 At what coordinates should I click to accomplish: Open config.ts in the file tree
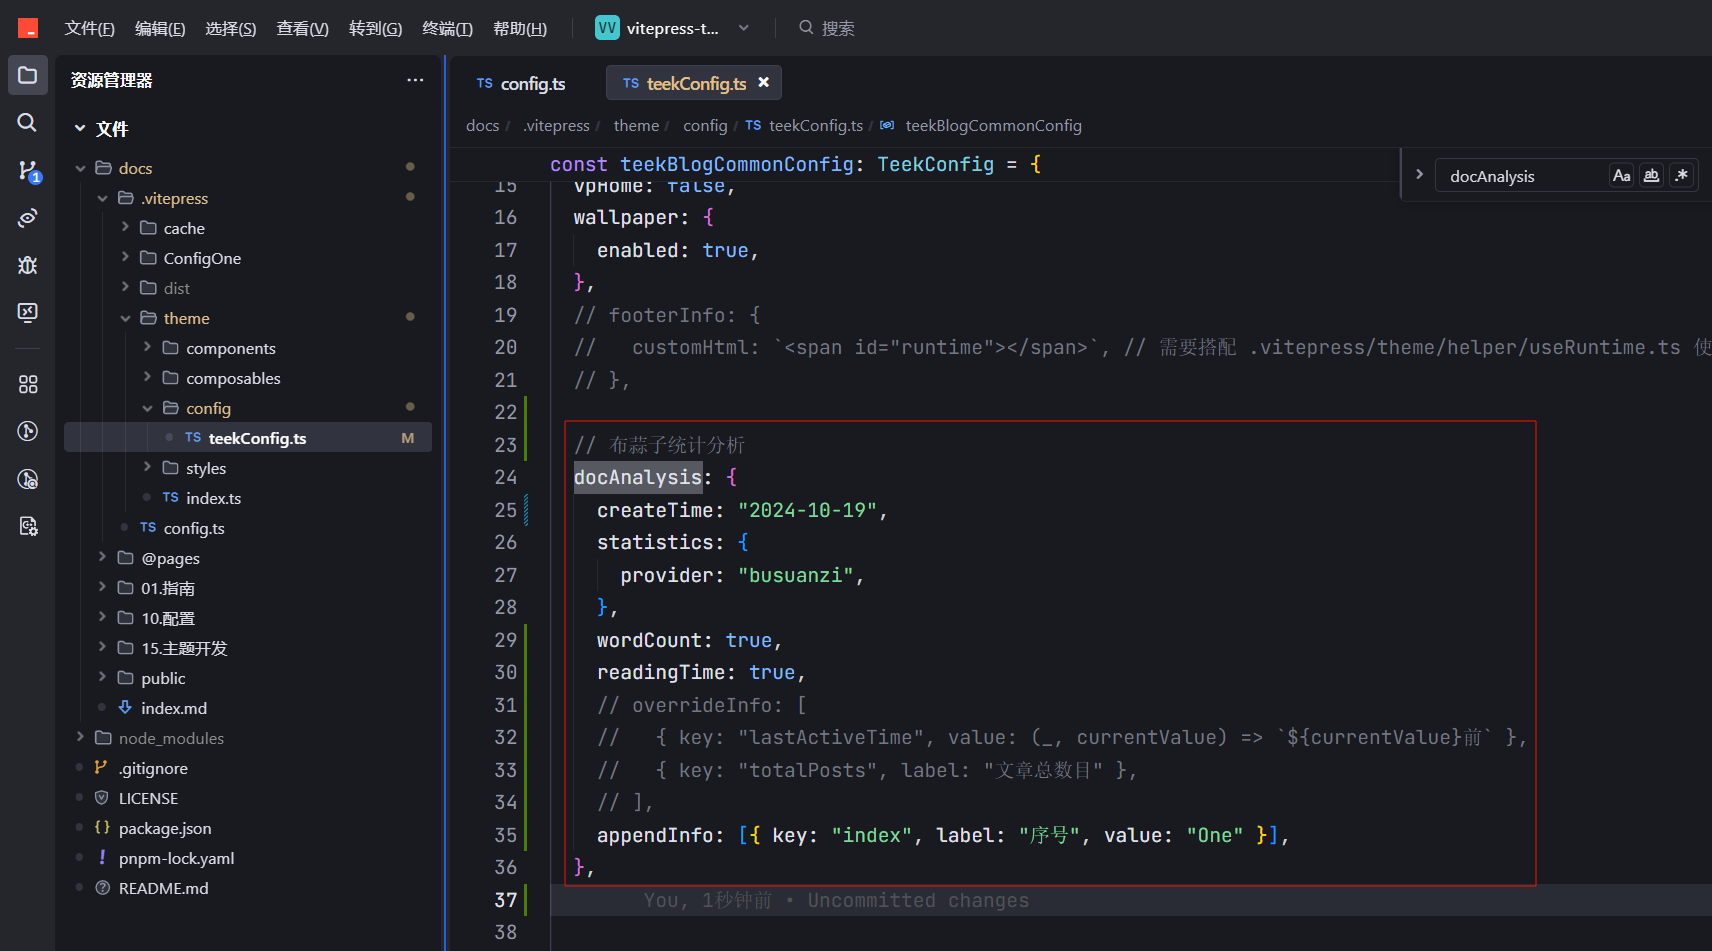point(194,528)
